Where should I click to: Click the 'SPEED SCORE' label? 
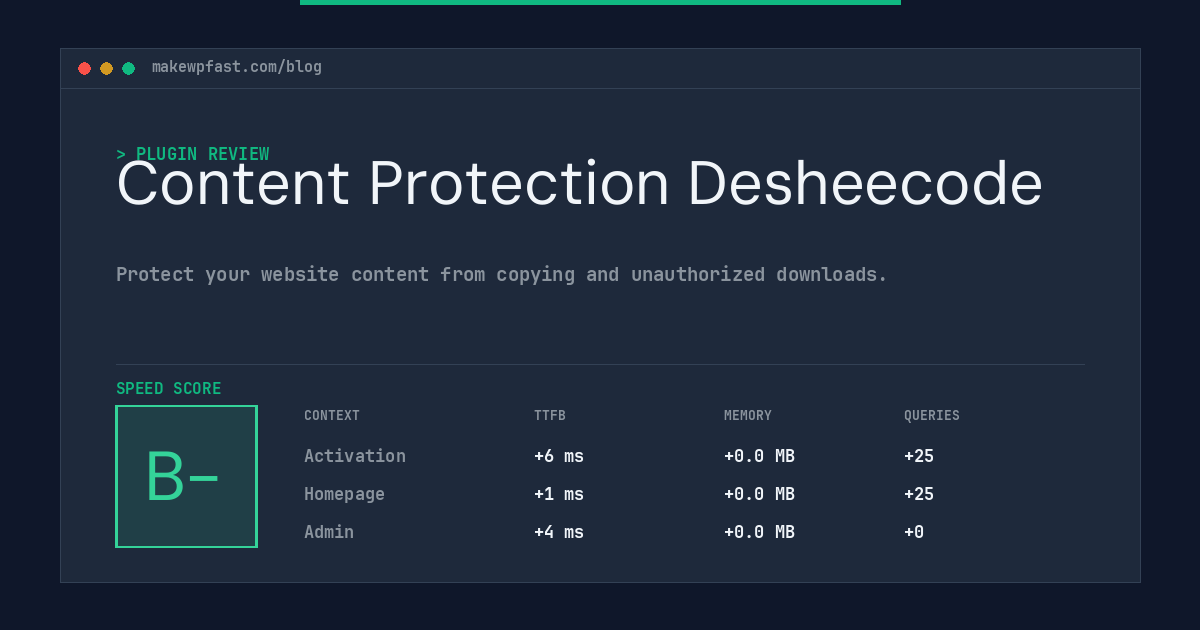169,389
